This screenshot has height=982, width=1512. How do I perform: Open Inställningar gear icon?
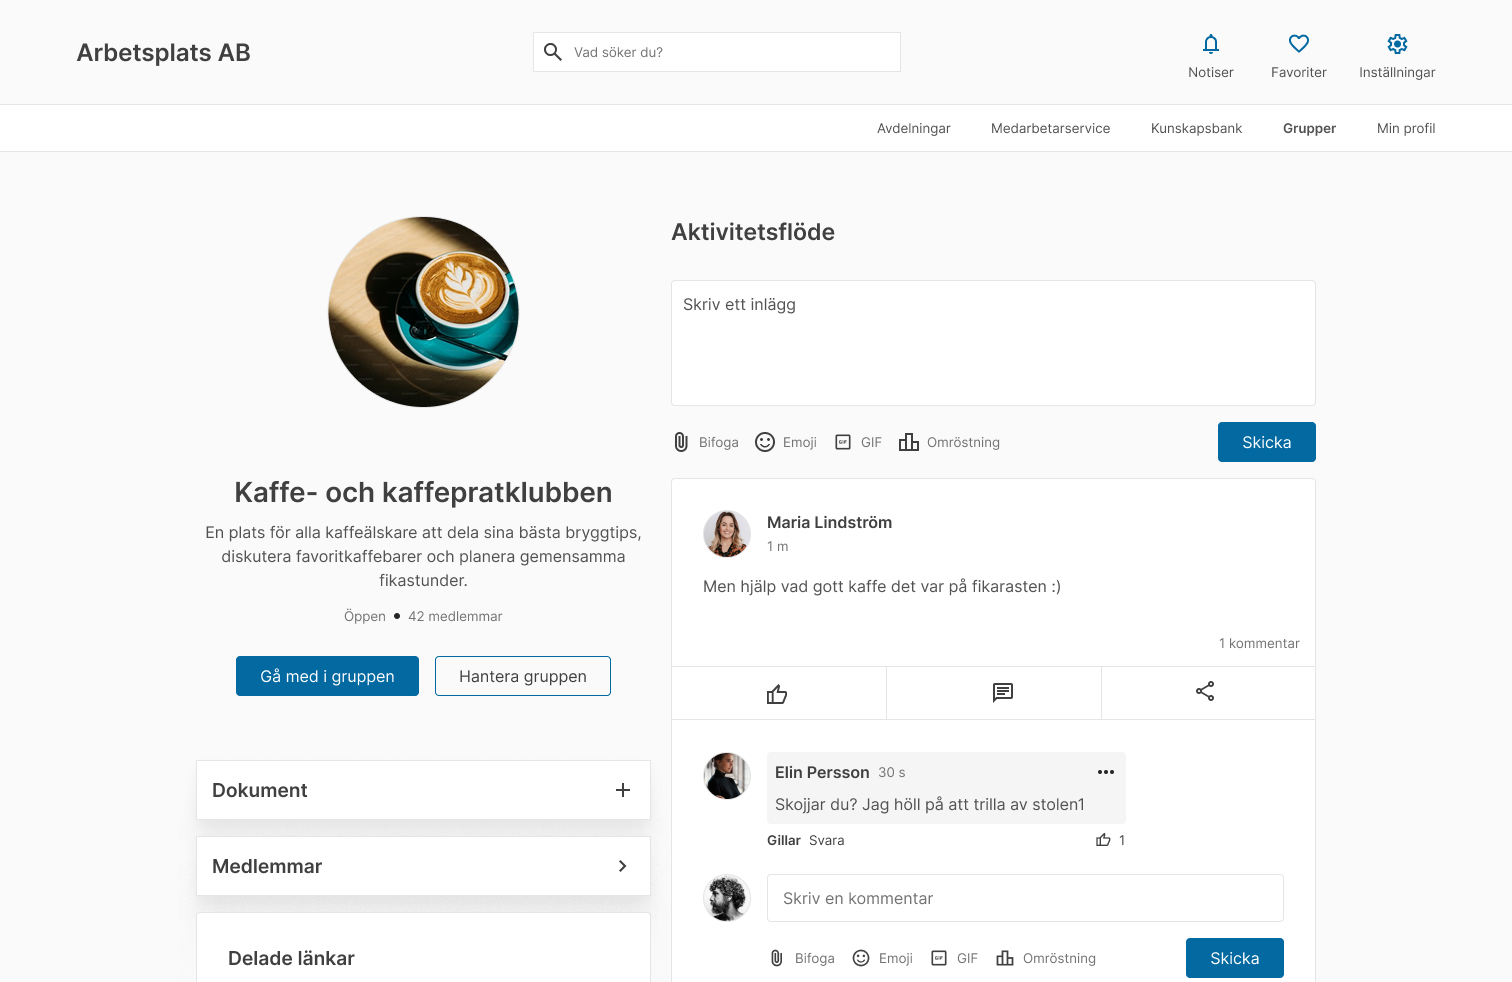pos(1396,45)
